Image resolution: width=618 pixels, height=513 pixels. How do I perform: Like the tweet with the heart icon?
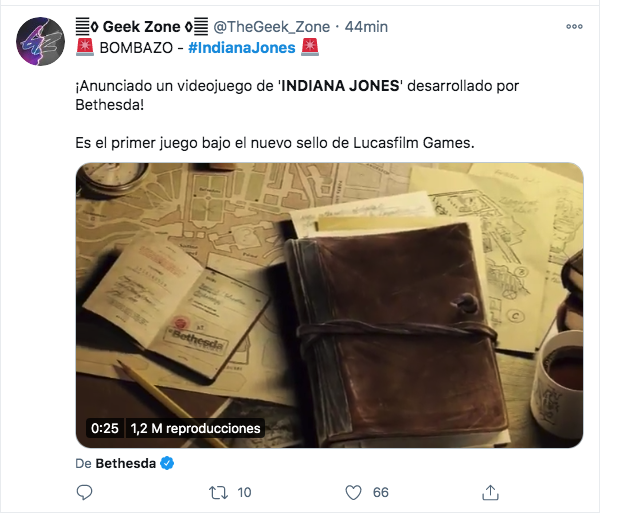click(353, 493)
